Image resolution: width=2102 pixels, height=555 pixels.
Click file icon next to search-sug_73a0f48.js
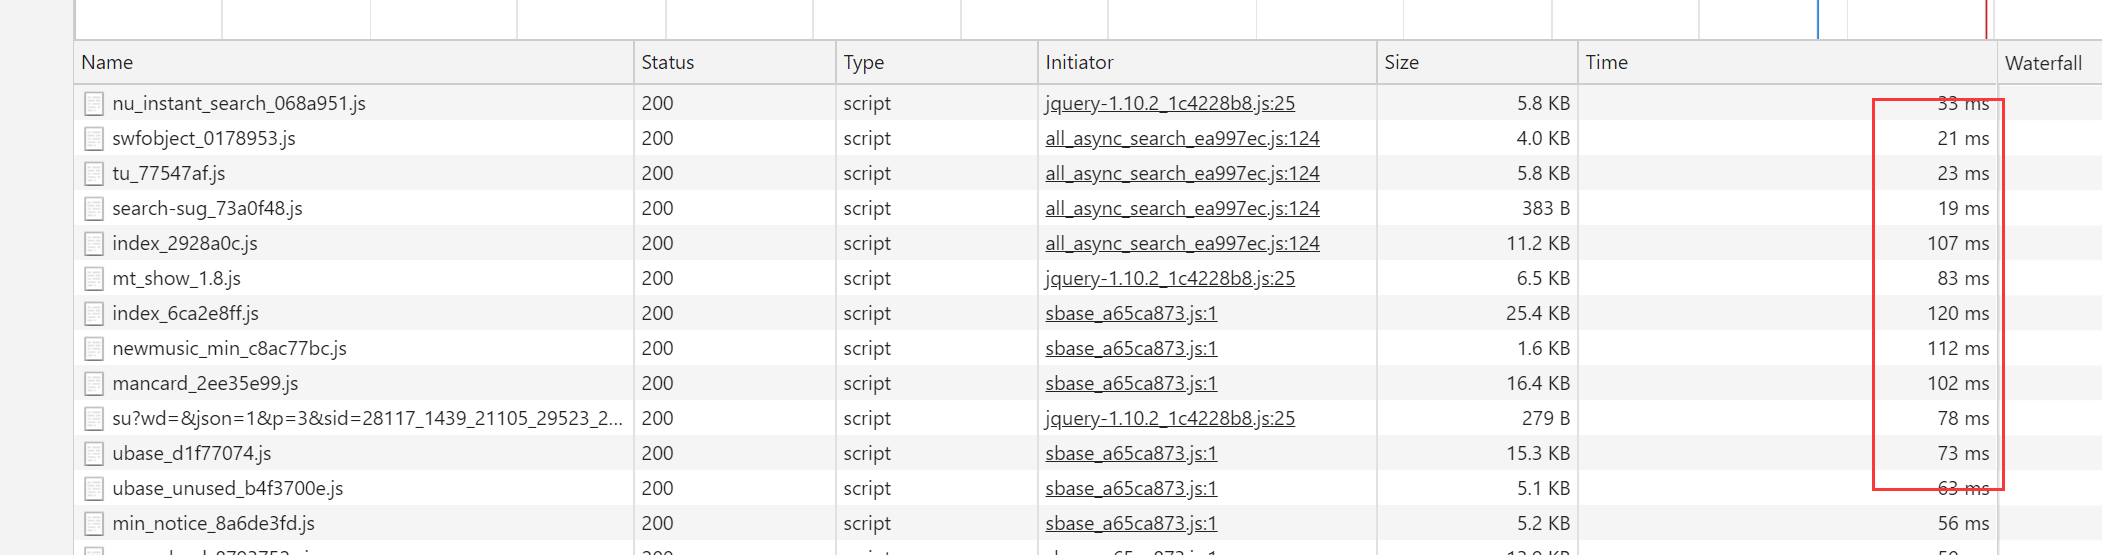coord(94,208)
